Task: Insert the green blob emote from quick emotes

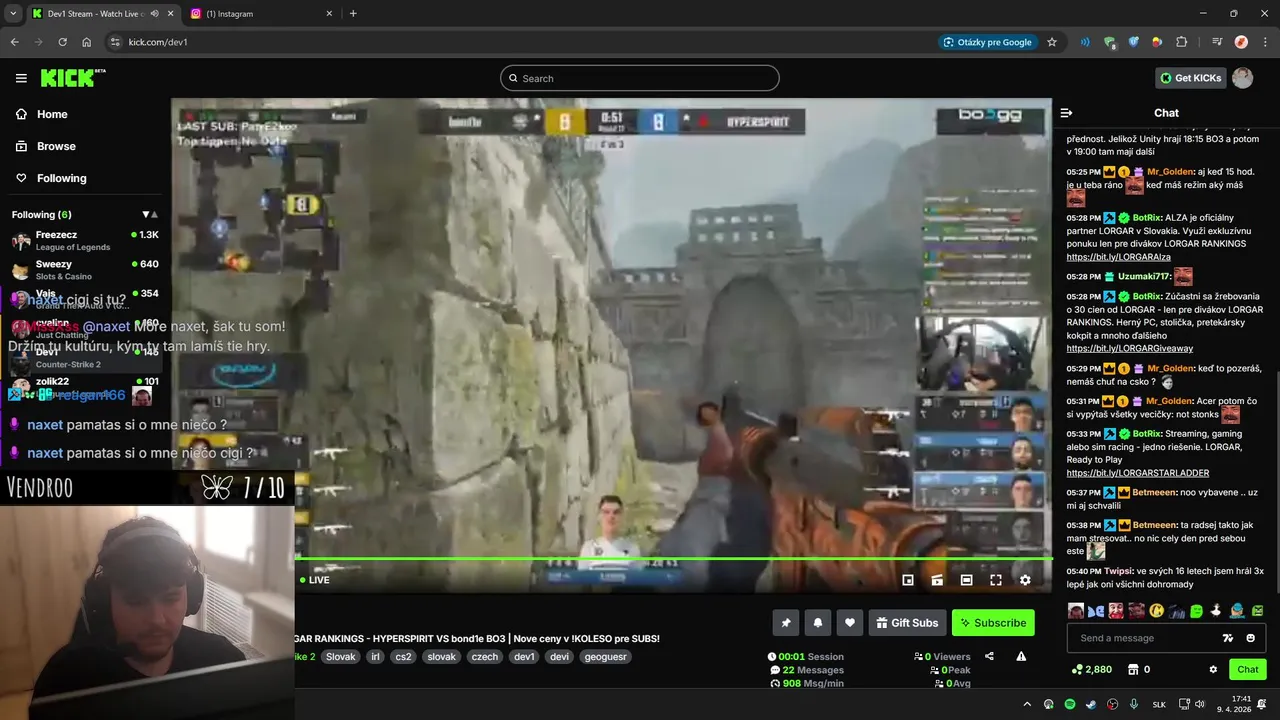Action: pyautogui.click(x=1197, y=610)
